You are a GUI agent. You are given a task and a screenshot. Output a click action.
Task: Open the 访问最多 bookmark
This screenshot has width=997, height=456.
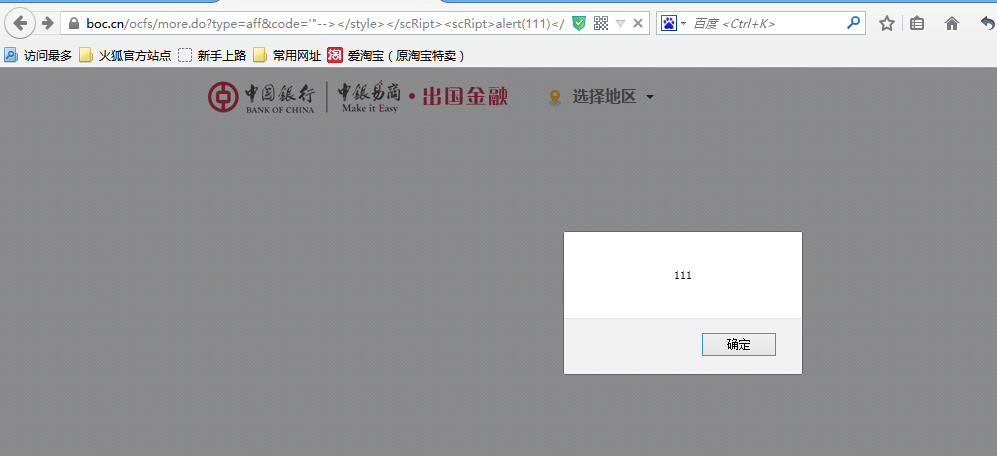(x=38, y=56)
